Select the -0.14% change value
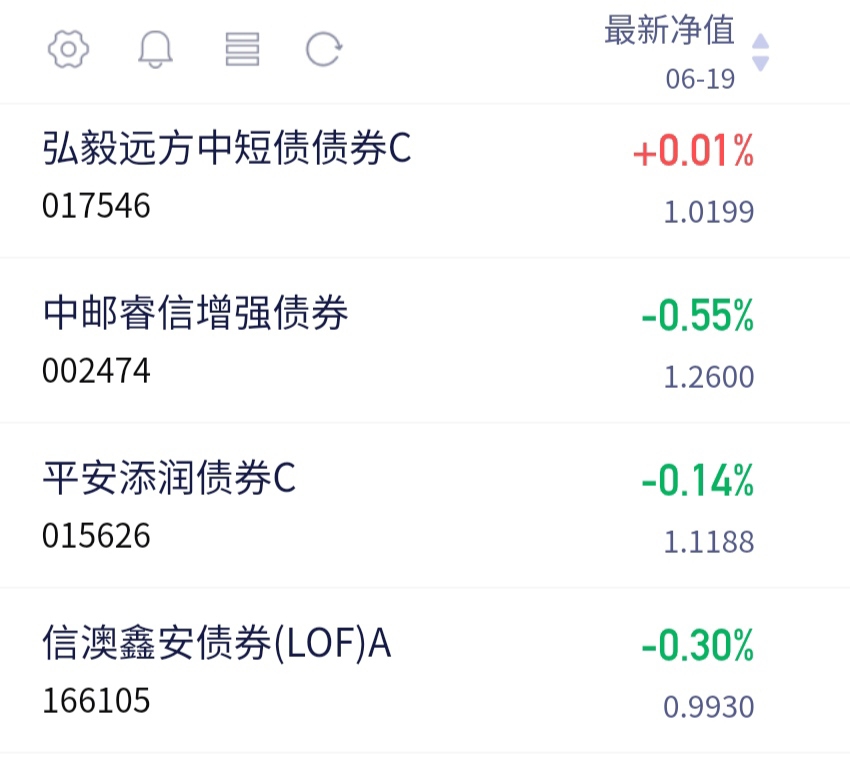The height and width of the screenshot is (759, 850). [698, 480]
